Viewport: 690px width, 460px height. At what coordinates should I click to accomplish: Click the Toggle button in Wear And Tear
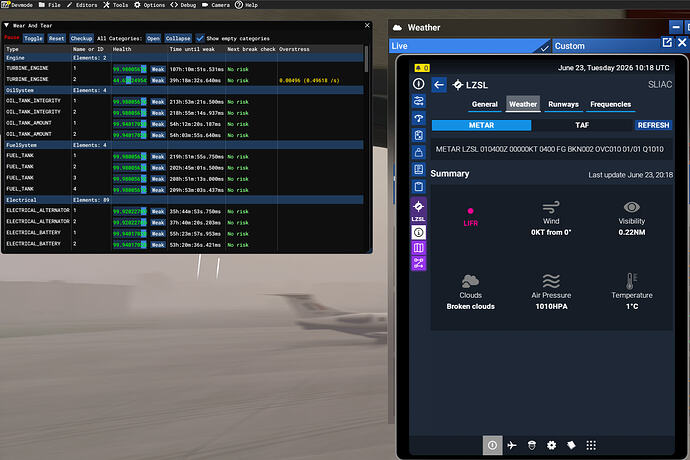point(33,38)
